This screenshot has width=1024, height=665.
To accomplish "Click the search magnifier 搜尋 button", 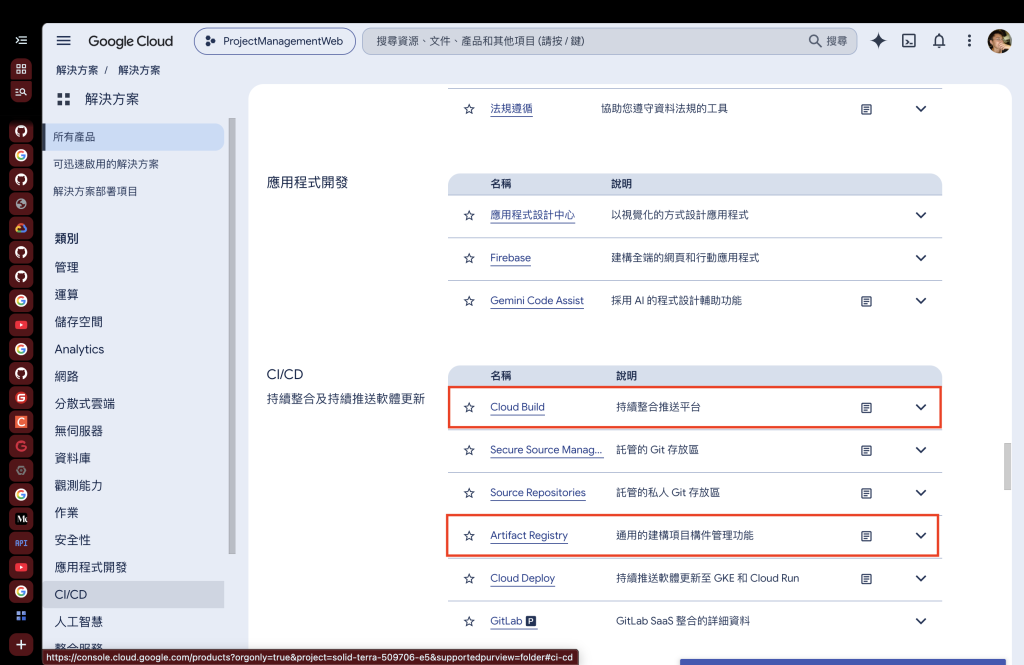I will [x=827, y=41].
